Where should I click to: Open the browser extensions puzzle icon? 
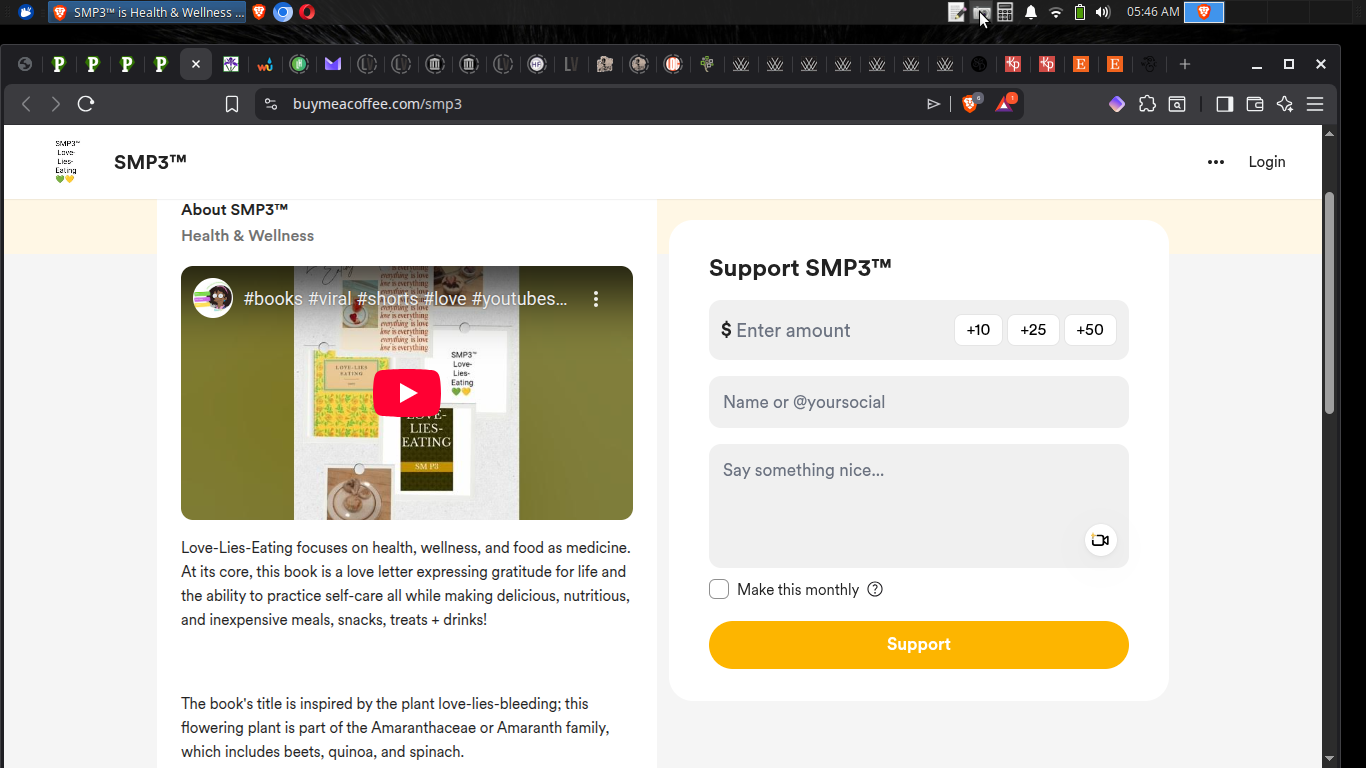point(1147,104)
